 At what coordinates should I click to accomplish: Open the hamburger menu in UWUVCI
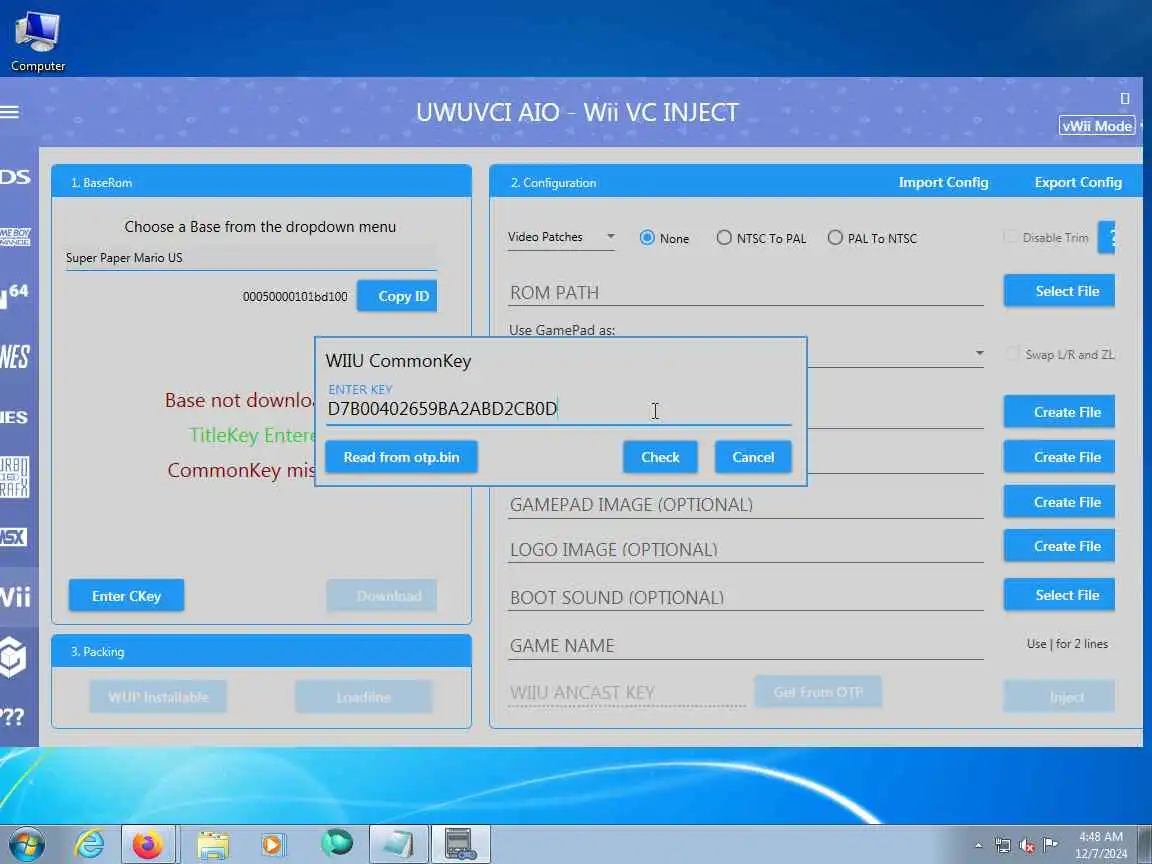10,112
